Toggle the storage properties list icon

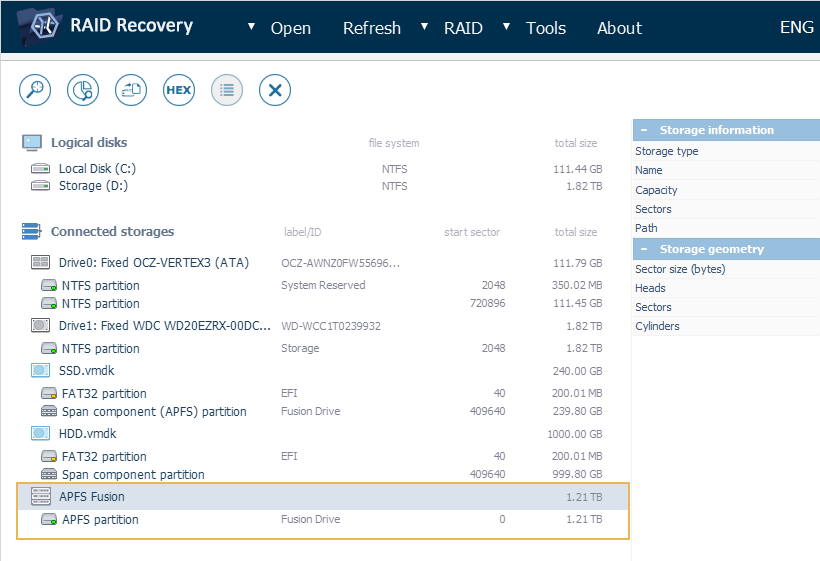(x=227, y=90)
